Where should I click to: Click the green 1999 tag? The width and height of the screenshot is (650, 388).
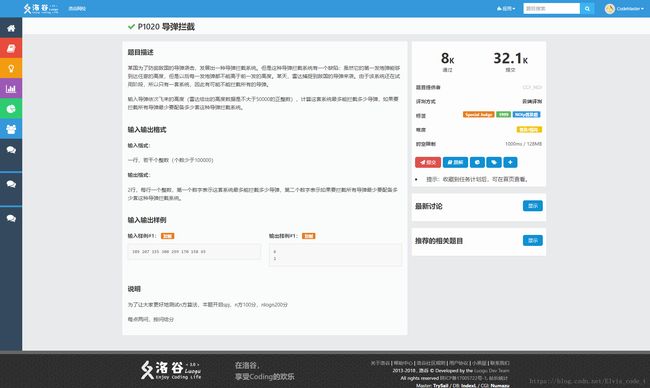tap(503, 114)
